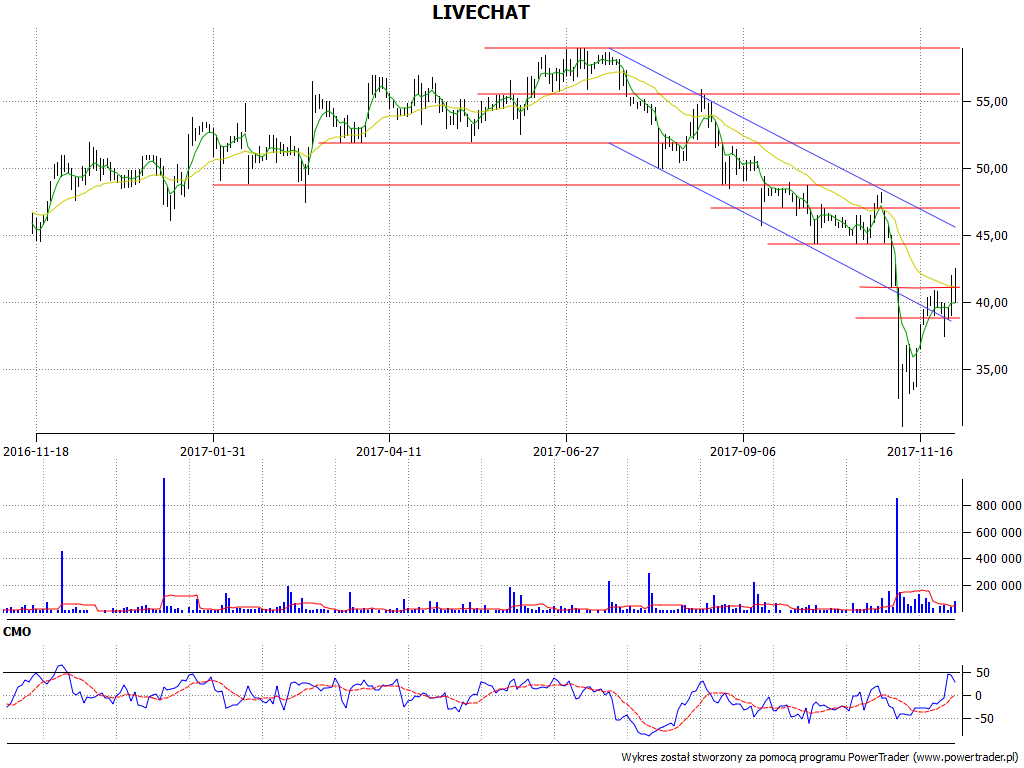Select the 2017-04-11 date label
The width and height of the screenshot is (1024, 768).
pyautogui.click(x=389, y=451)
